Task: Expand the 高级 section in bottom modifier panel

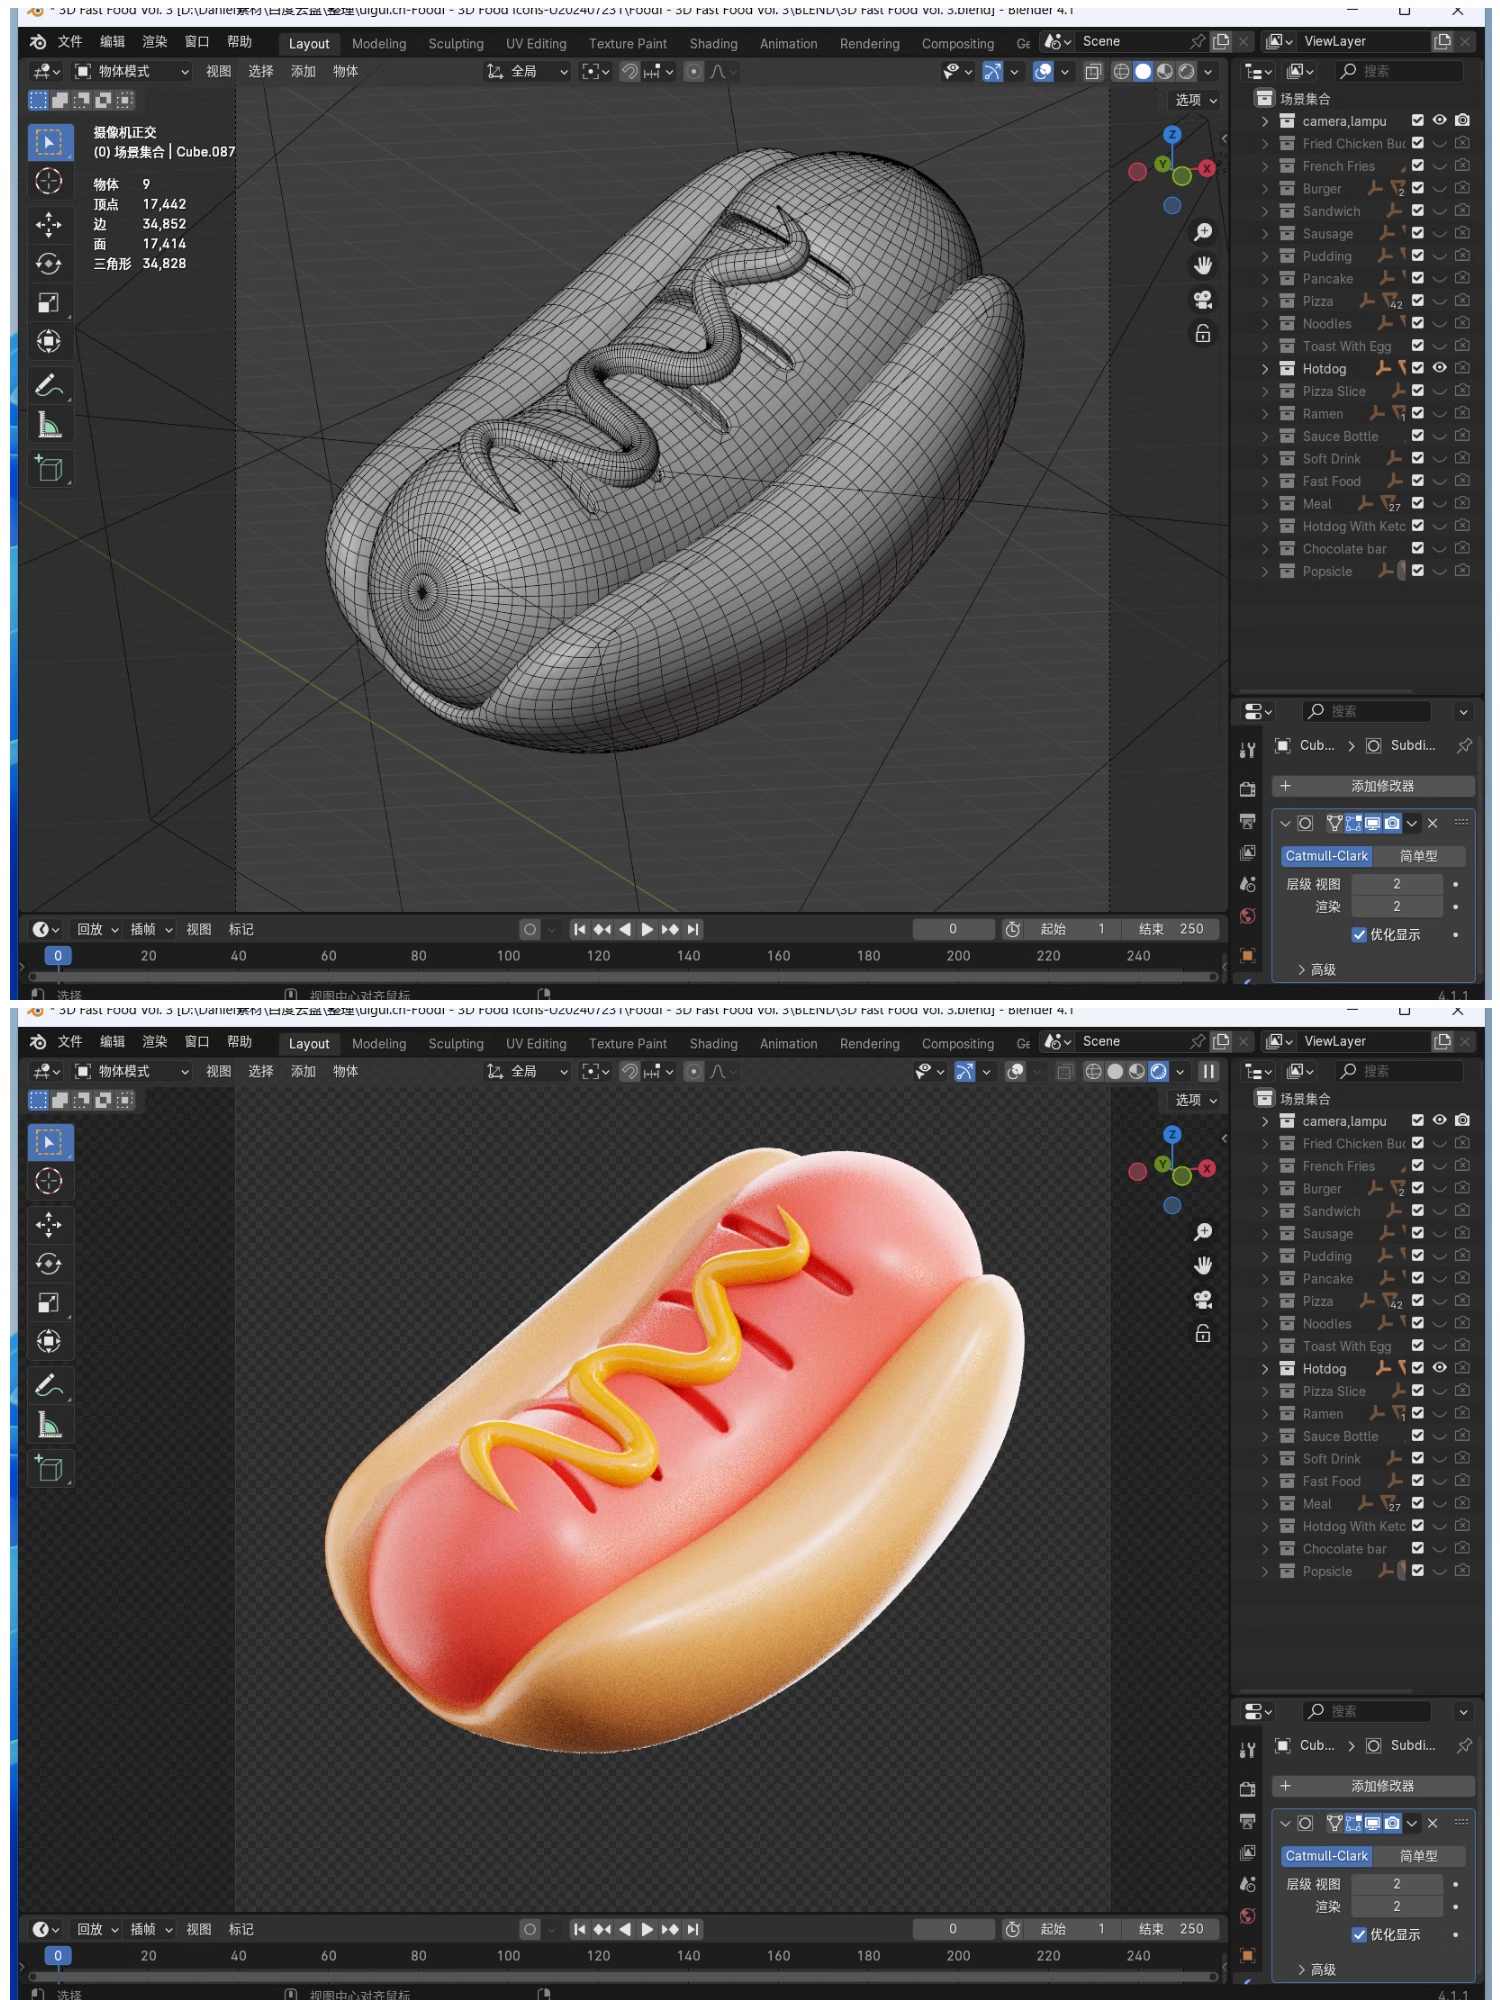Action: pos(1316,1970)
